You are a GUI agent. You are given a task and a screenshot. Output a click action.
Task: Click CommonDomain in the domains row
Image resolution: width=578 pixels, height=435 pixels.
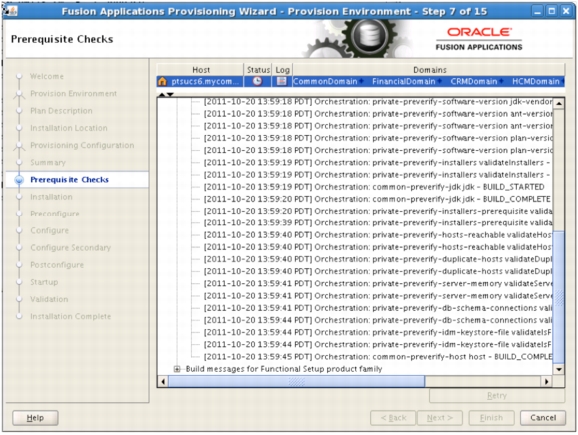[x=325, y=81]
